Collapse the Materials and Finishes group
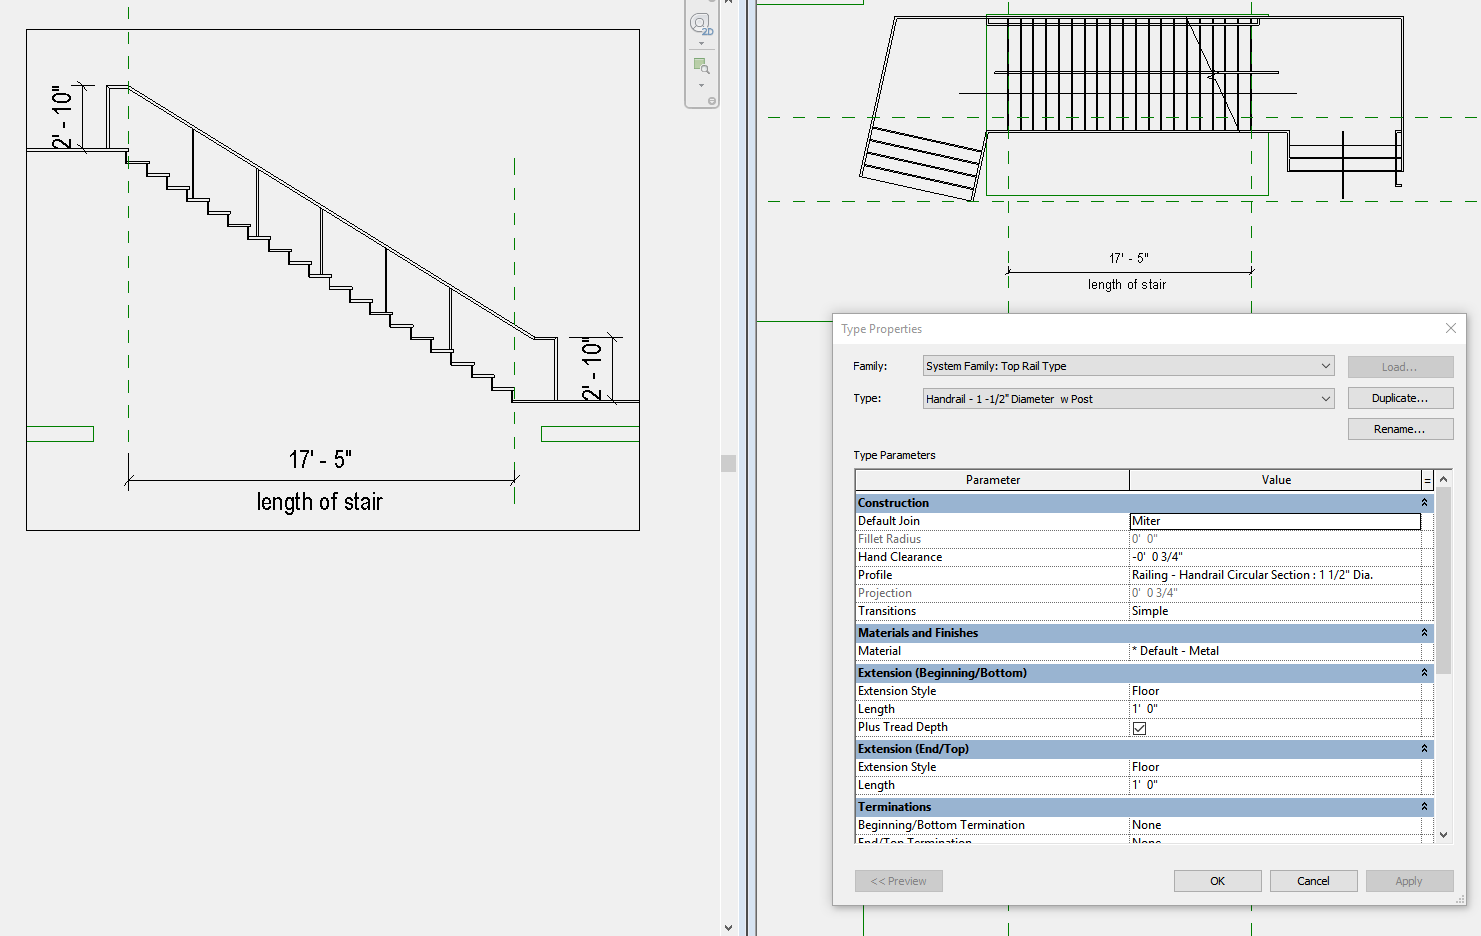The width and height of the screenshot is (1481, 936). [x=1424, y=633]
